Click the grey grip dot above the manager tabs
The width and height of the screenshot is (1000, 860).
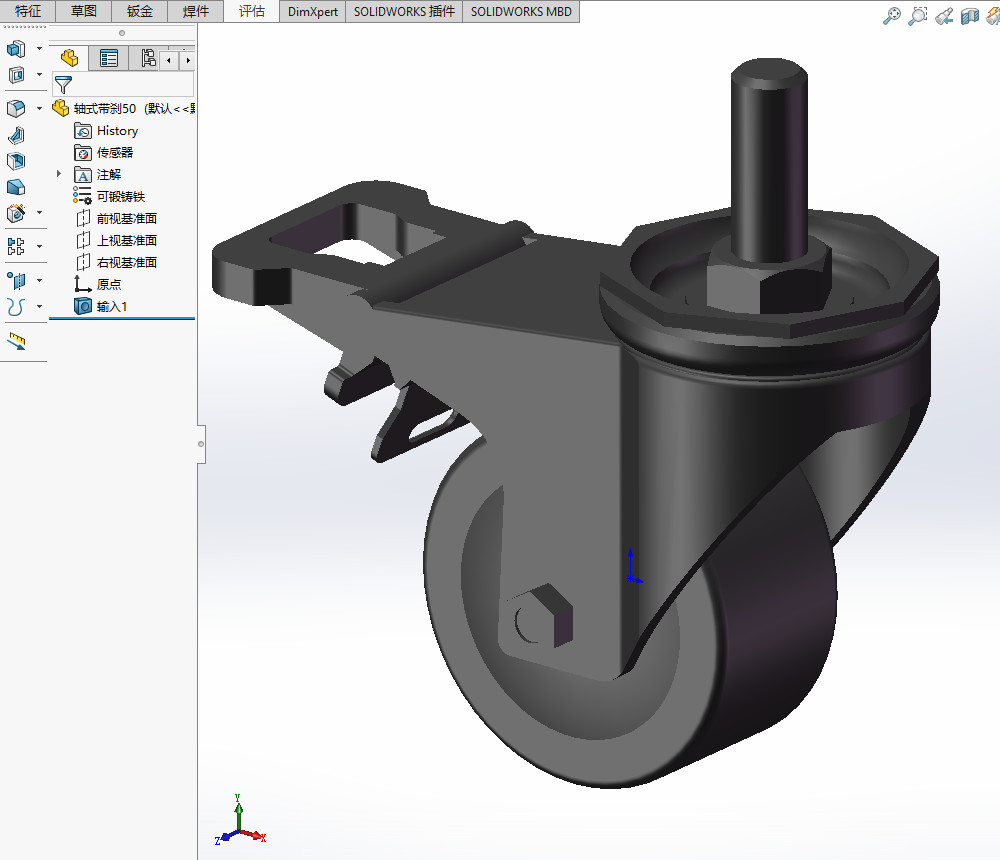tap(122, 33)
